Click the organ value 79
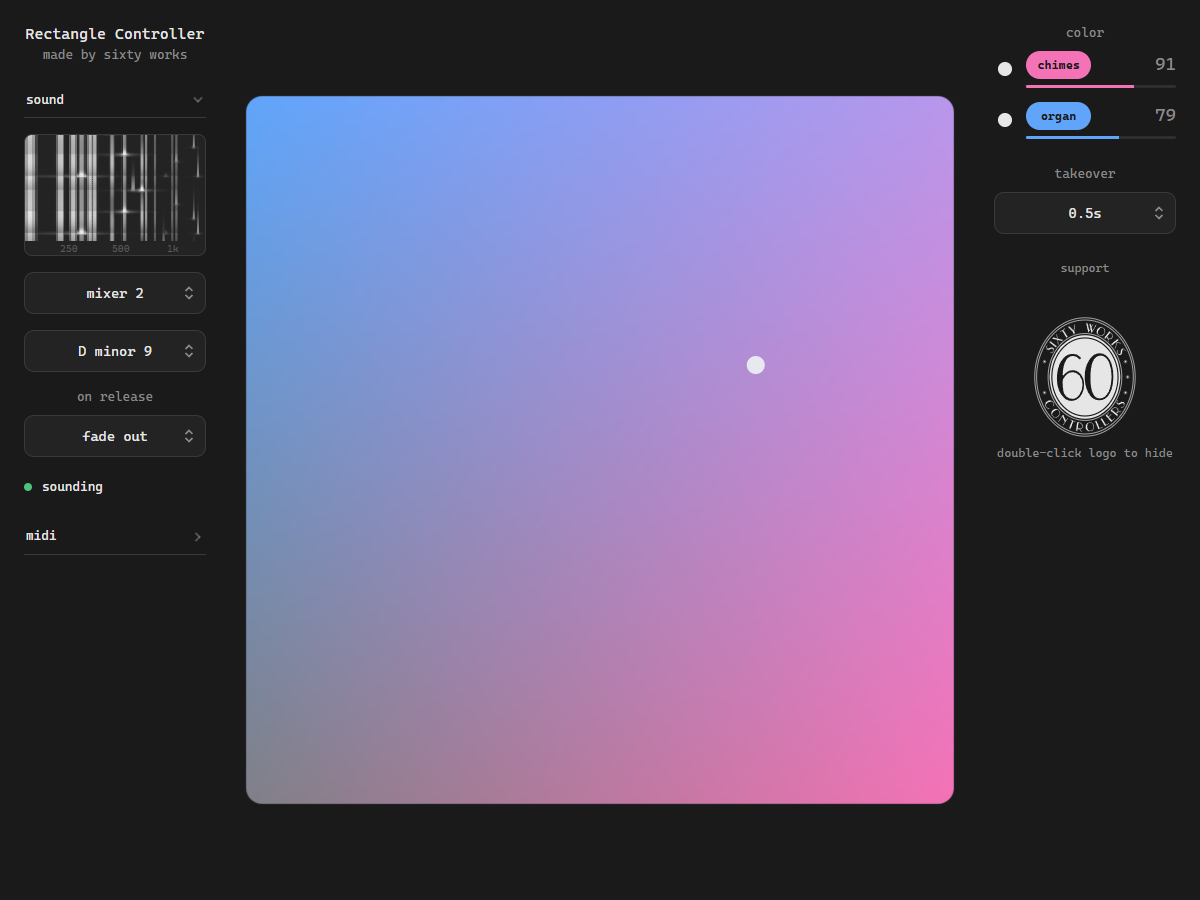 (1165, 115)
